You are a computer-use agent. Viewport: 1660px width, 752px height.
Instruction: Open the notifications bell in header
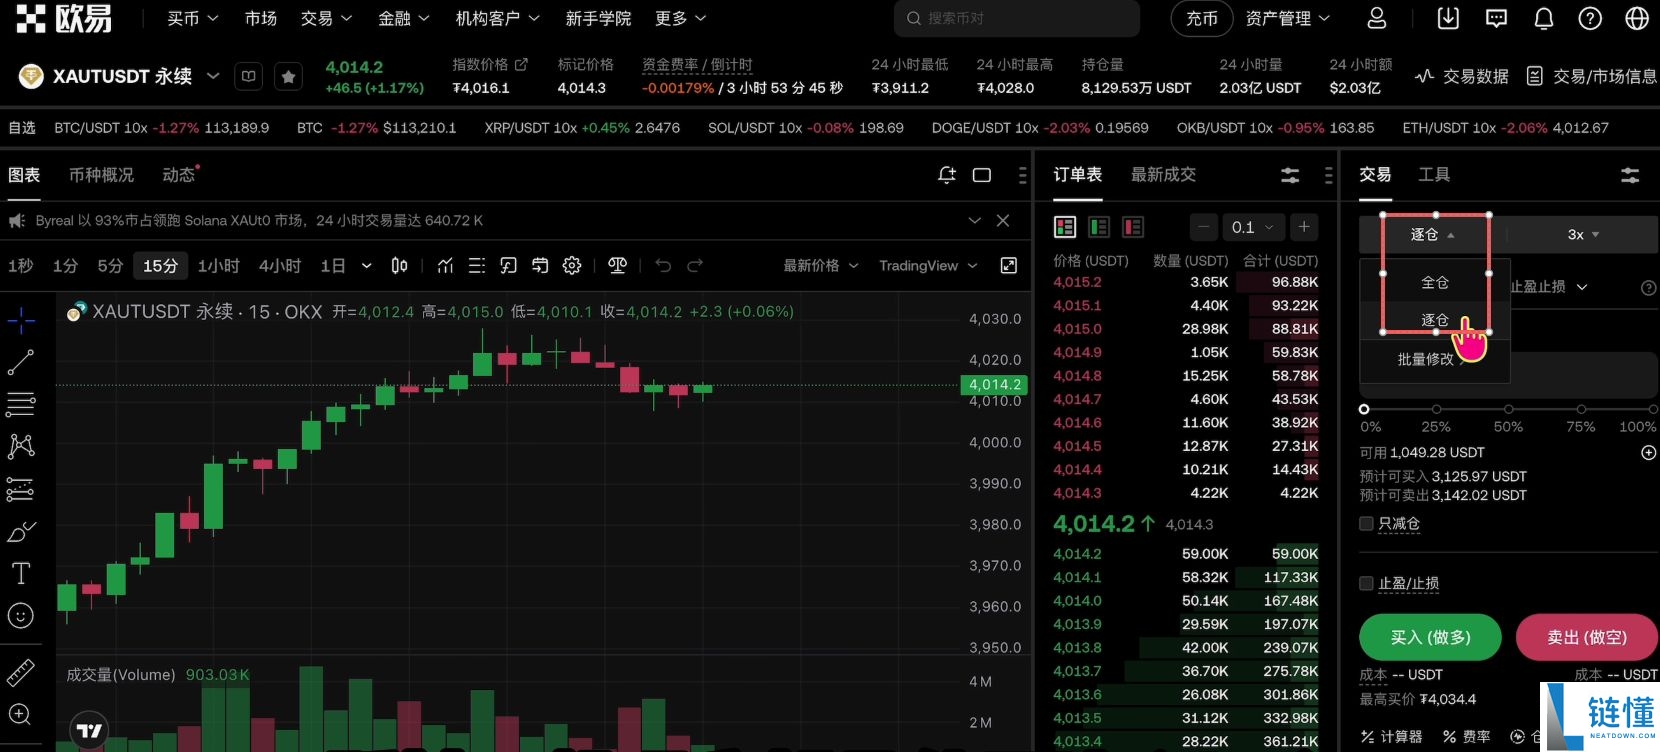coord(1544,18)
